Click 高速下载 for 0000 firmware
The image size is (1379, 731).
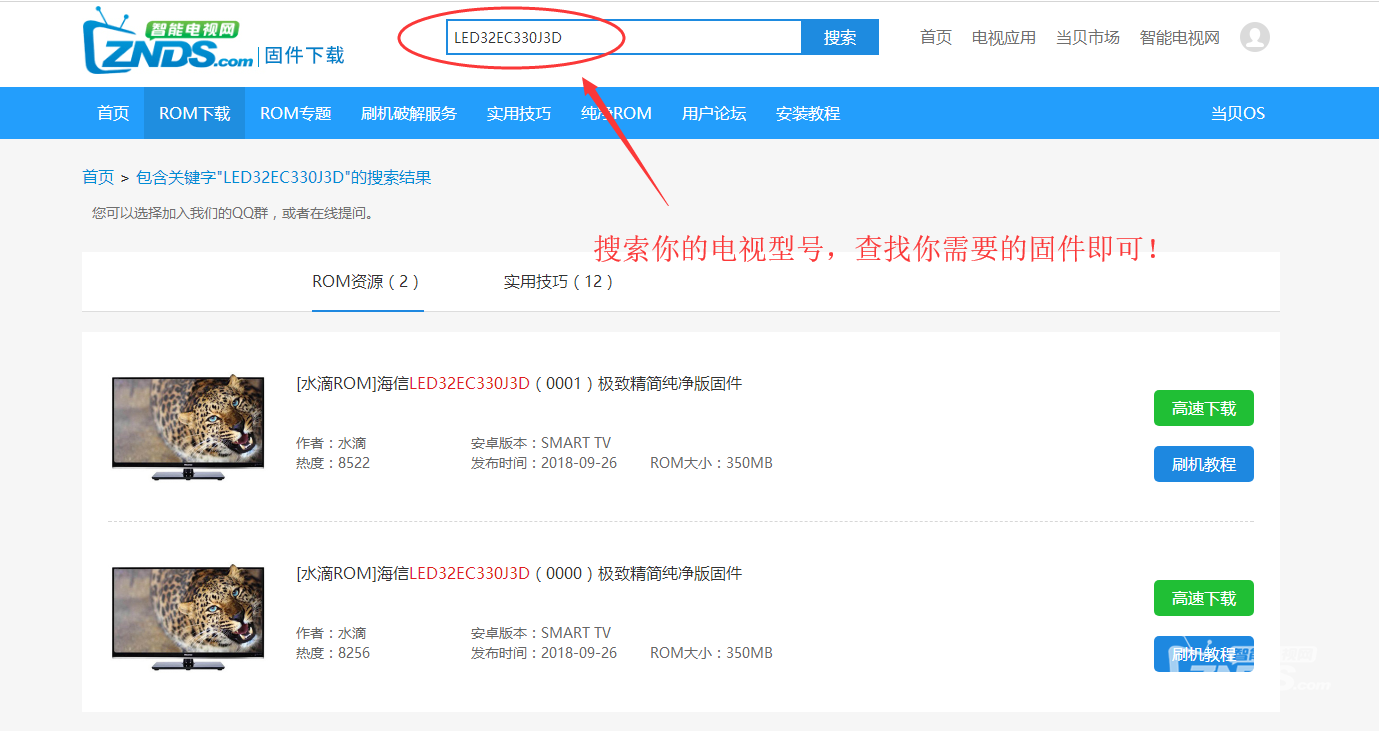coord(1204,598)
